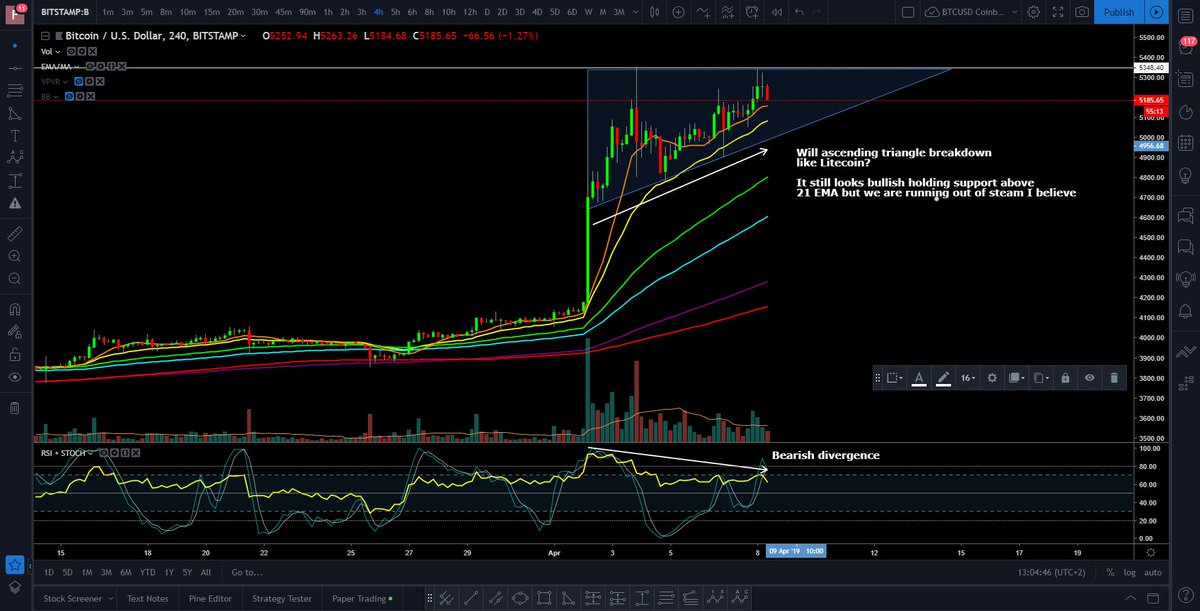
Task: Start bar replay with the rewind icon
Action: click(777, 12)
